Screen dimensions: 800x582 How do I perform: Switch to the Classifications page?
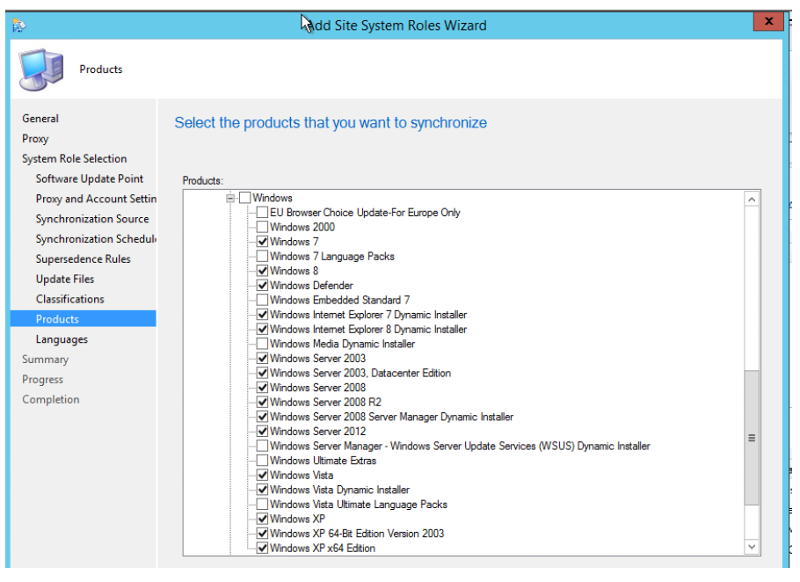pos(70,299)
